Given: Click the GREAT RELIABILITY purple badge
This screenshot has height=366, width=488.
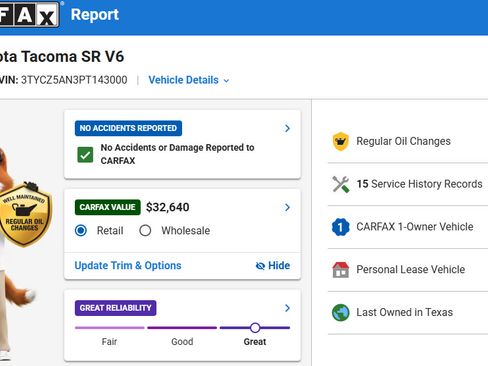Looking at the screenshot, I should [116, 308].
